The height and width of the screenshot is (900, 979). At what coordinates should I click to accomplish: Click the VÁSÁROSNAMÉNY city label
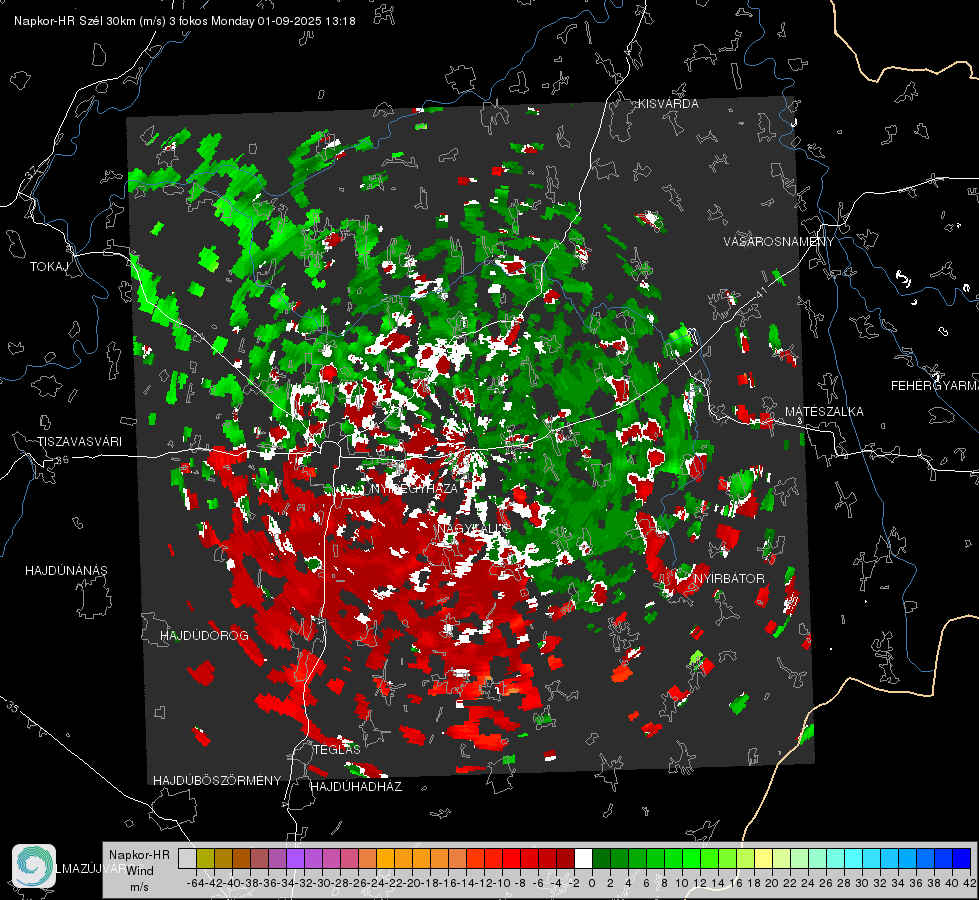779,242
